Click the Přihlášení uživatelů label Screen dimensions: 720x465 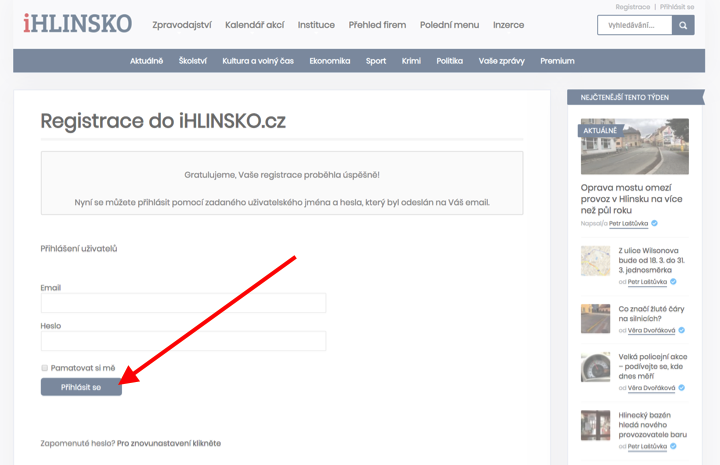[79, 249]
